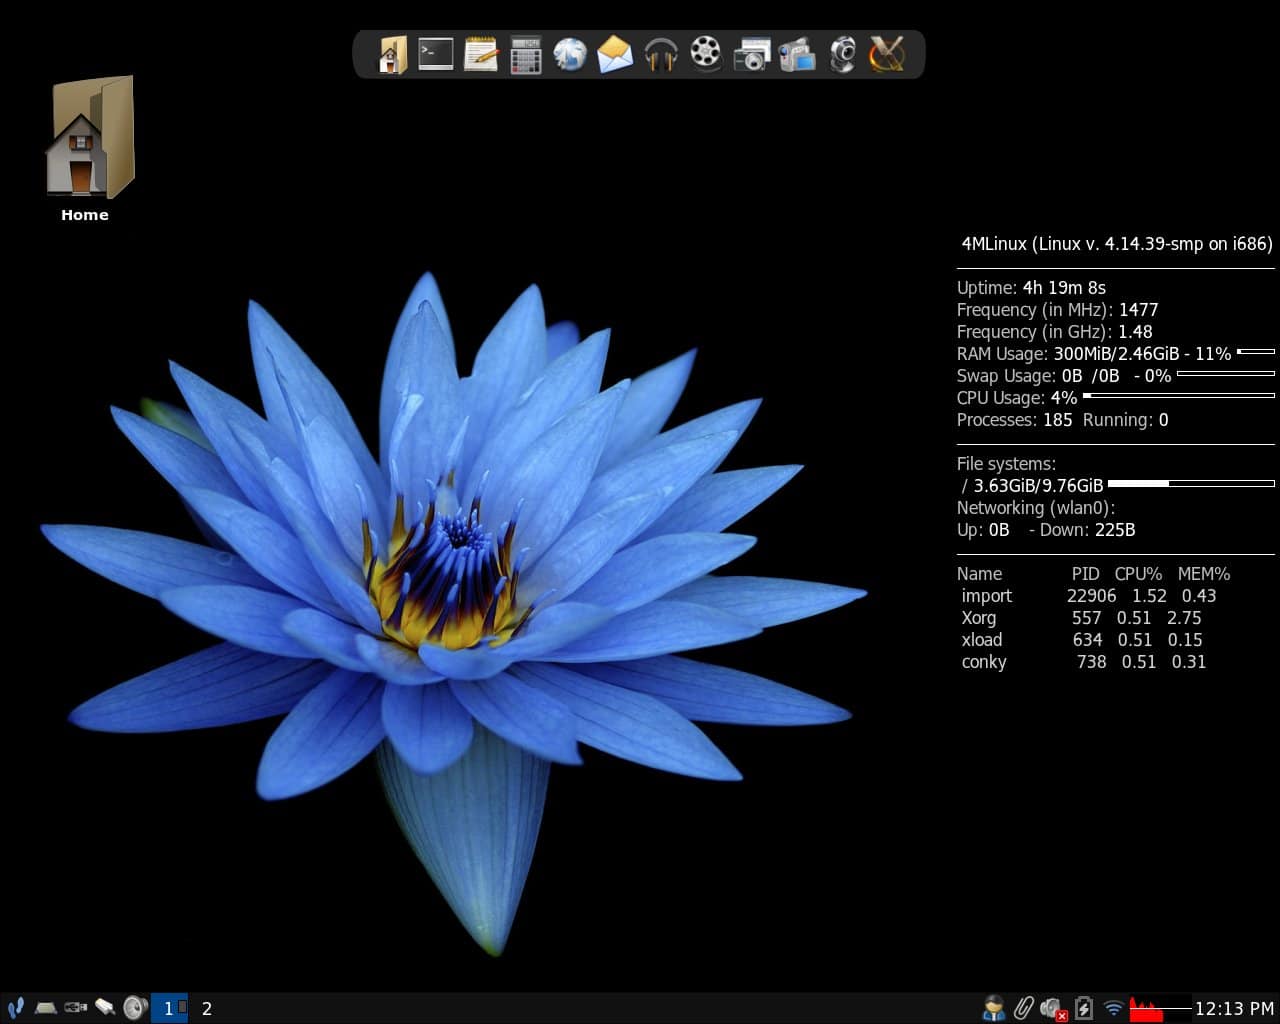Click the drive icon in taskbar
This screenshot has height=1024, width=1280.
click(x=45, y=1008)
